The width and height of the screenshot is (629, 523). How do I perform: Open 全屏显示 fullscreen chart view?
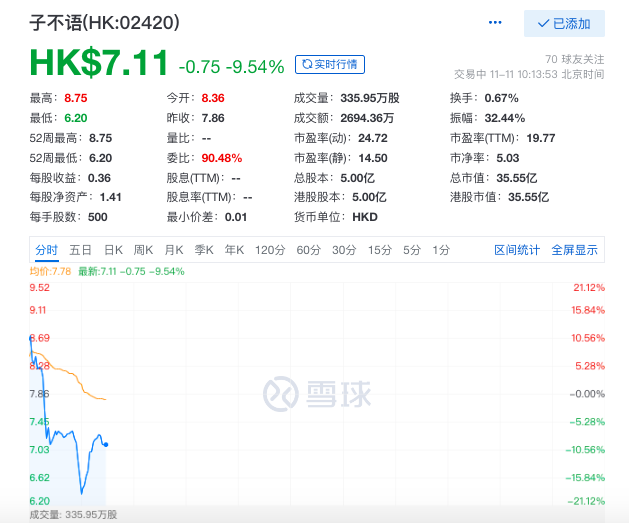tap(574, 250)
